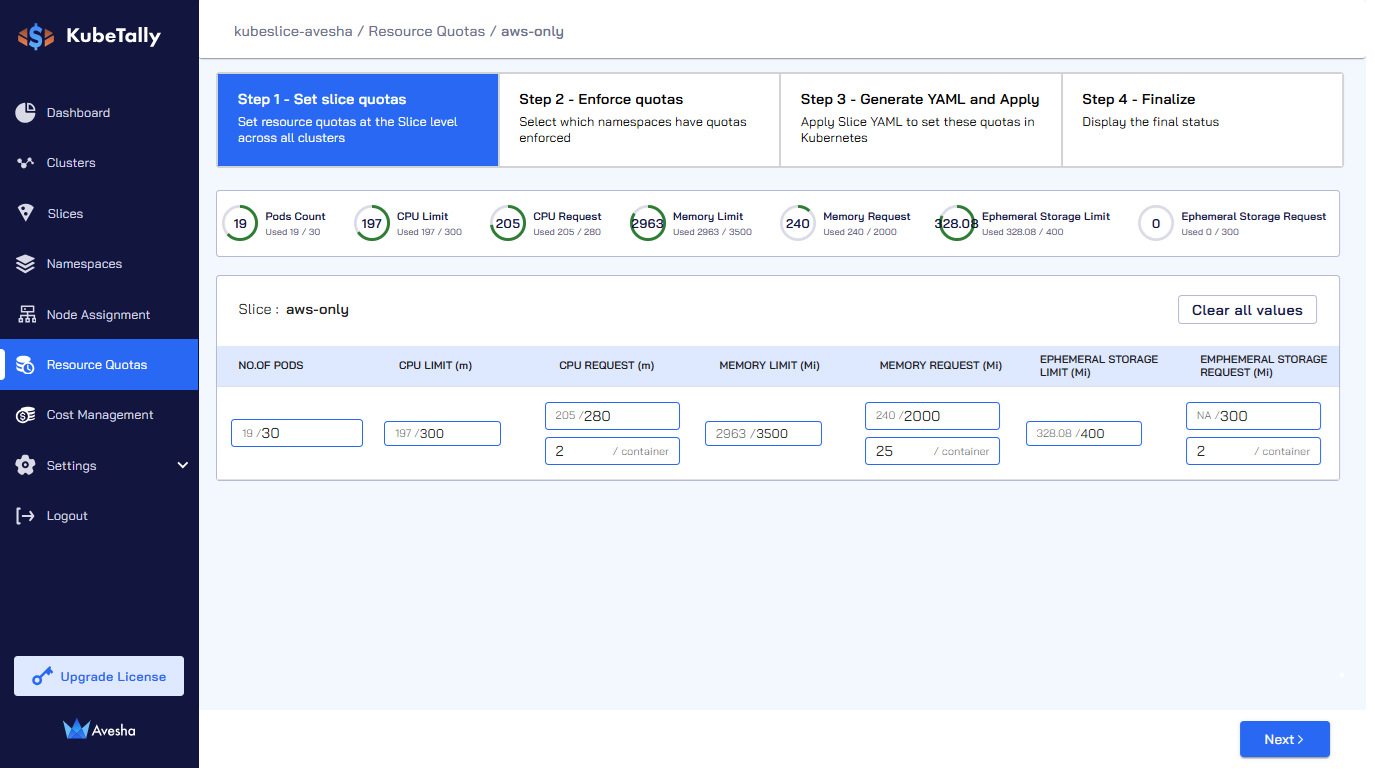Viewport: 1375px width, 782px height.
Task: Click Memory Request per container field showing 25
Action: click(932, 451)
